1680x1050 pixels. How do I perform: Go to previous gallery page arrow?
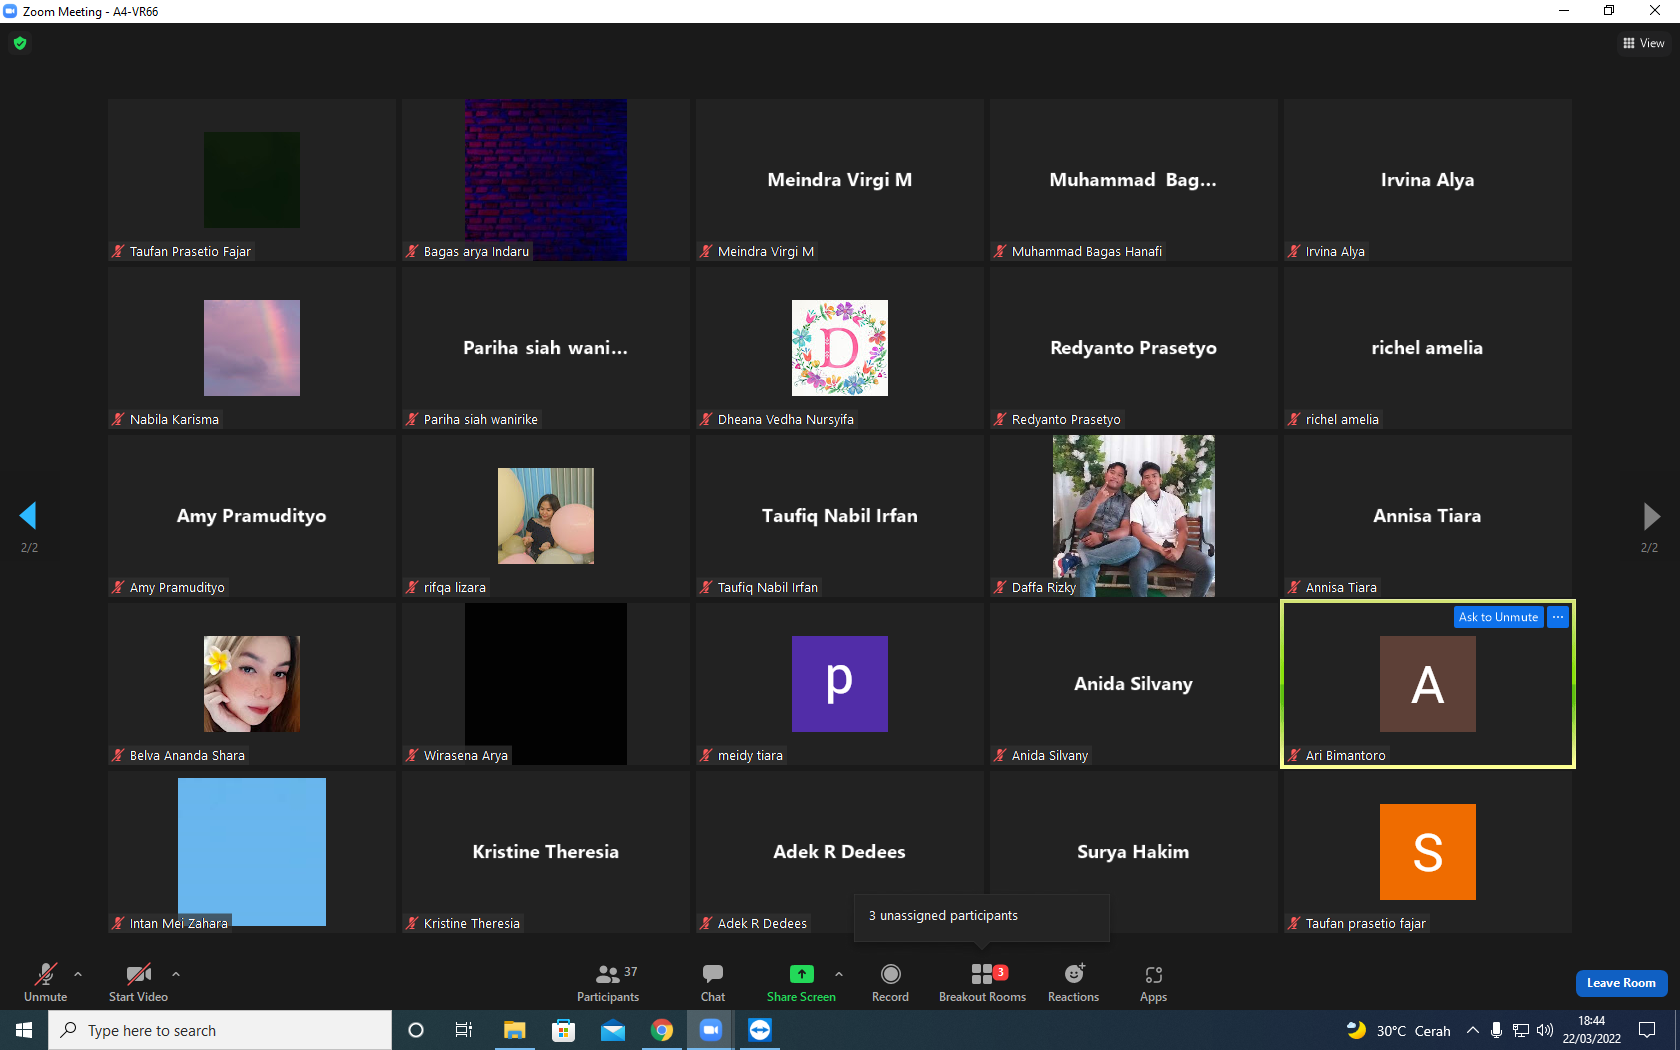(28, 515)
